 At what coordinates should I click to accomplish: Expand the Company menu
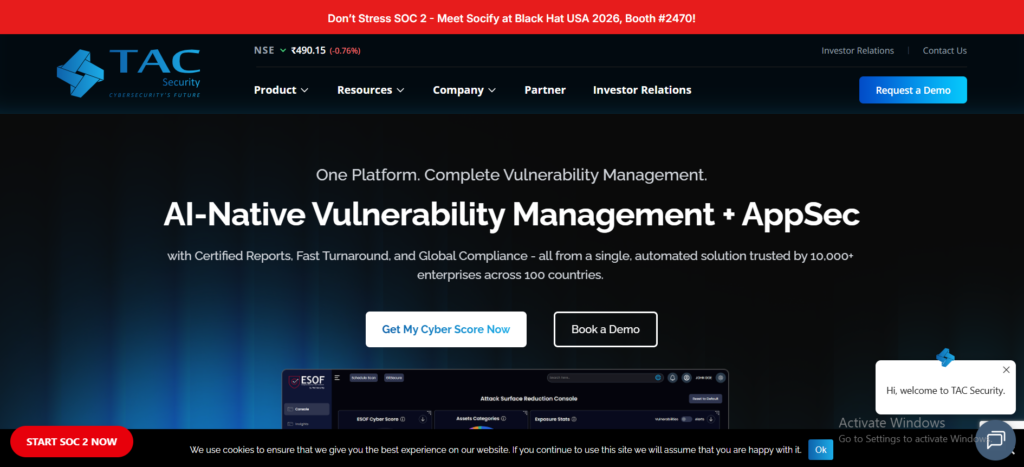pos(464,90)
